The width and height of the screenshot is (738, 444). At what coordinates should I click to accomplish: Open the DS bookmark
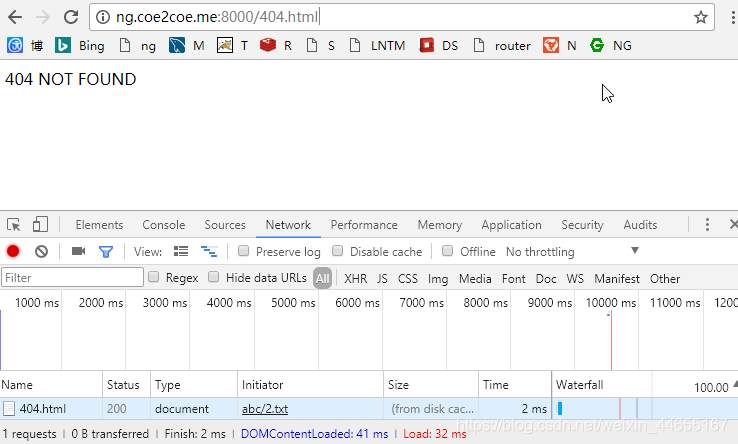[x=439, y=46]
